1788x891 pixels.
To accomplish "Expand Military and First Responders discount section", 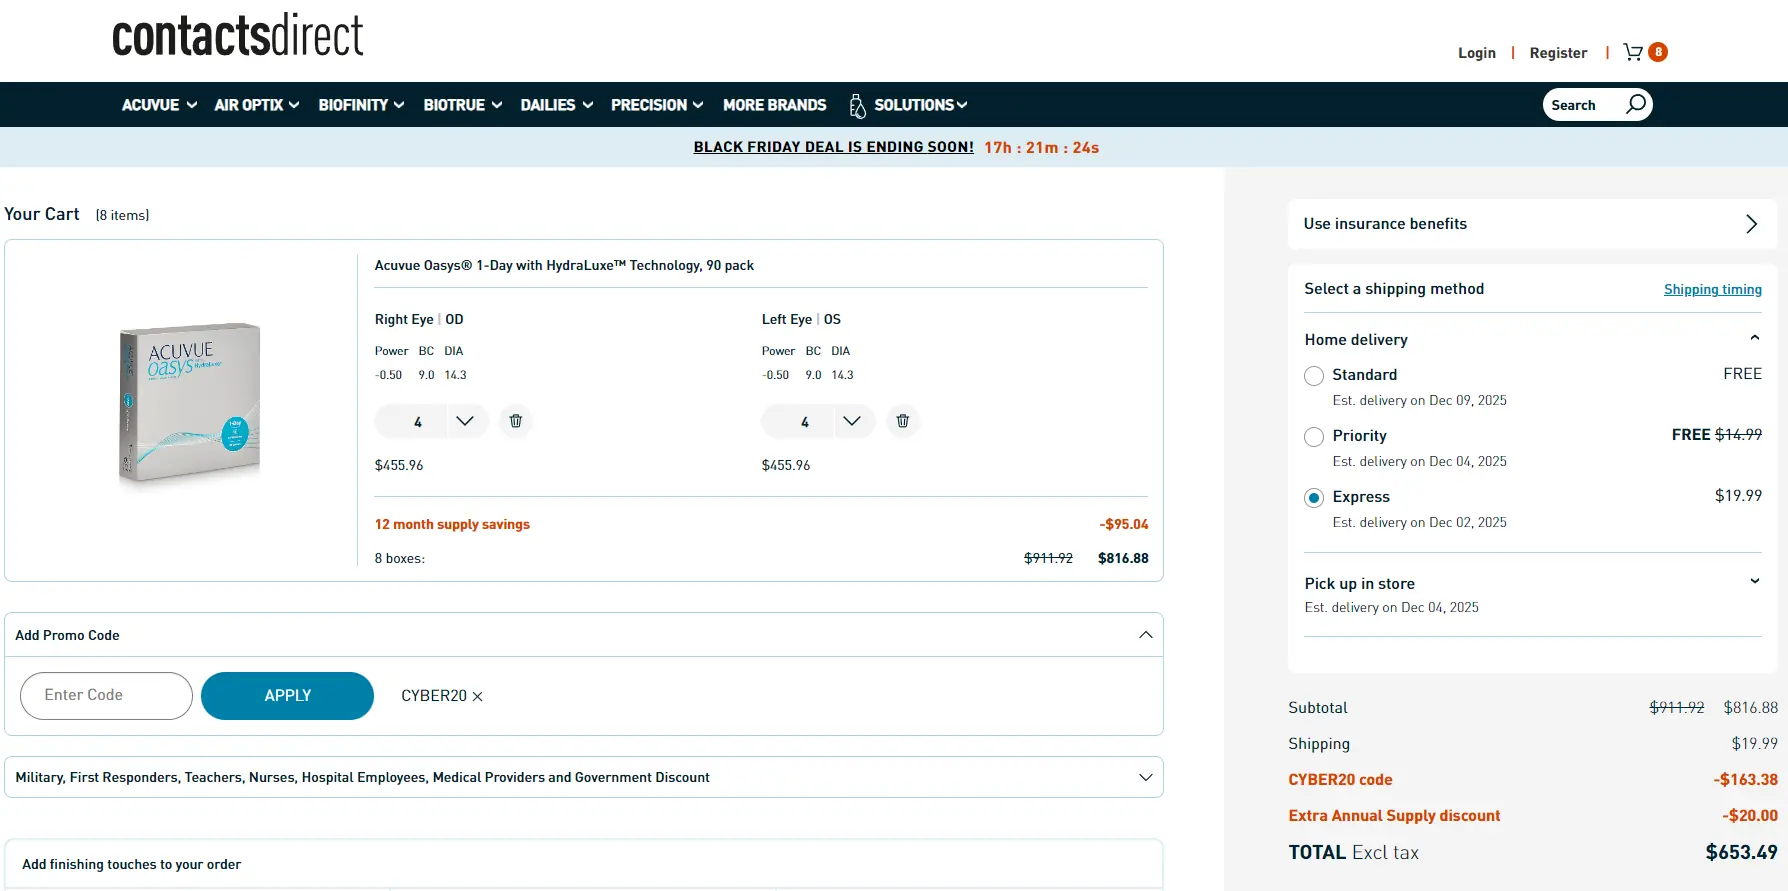I will (1145, 777).
